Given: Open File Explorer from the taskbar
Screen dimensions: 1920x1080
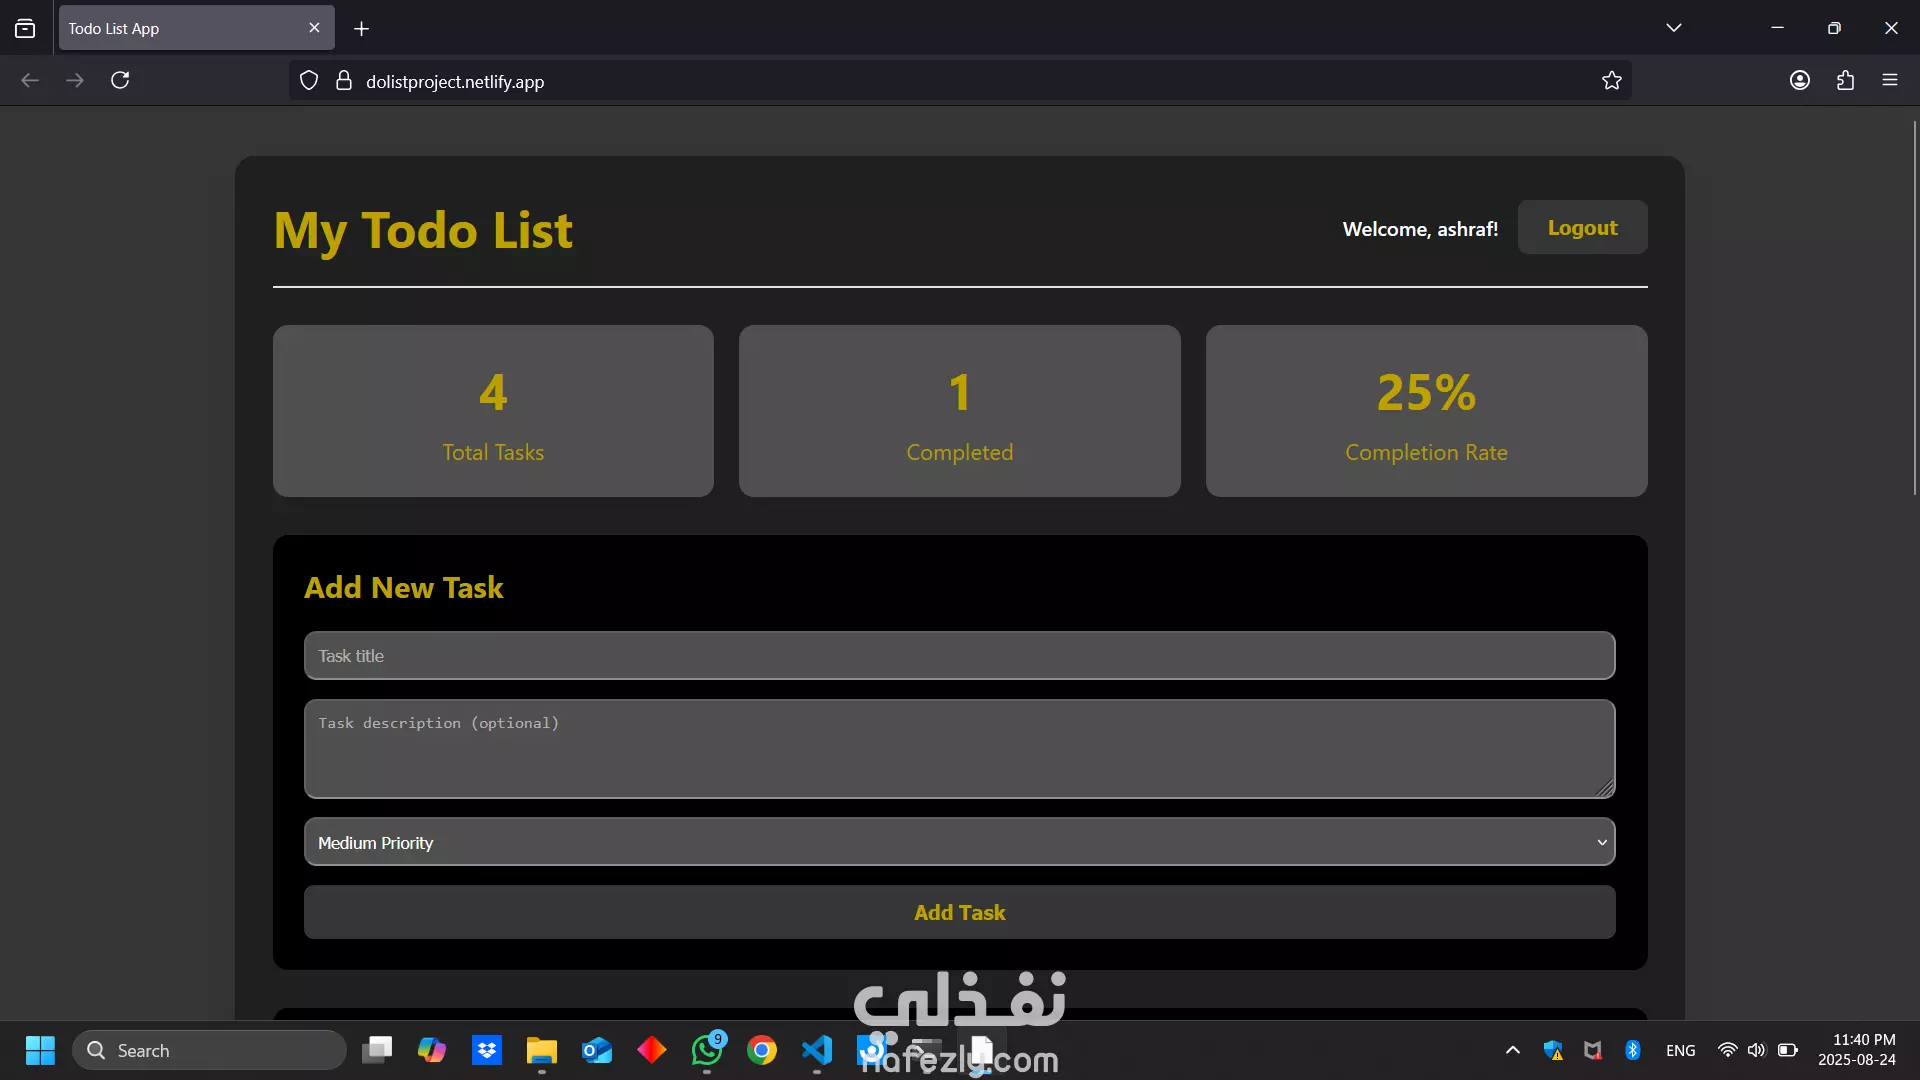Looking at the screenshot, I should pyautogui.click(x=542, y=1050).
